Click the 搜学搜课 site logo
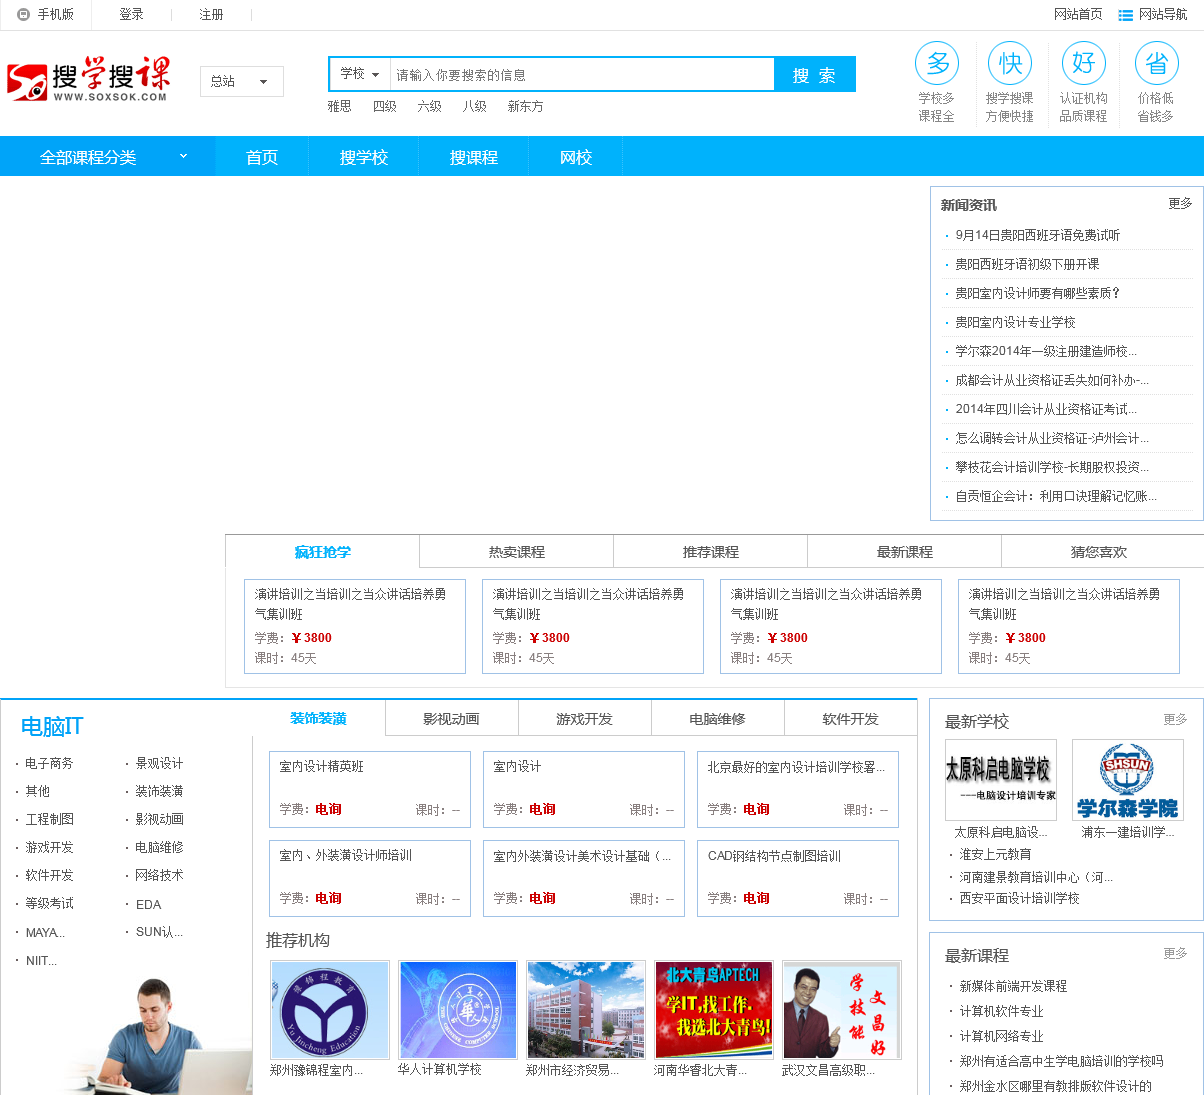1204x1095 pixels. point(88,79)
